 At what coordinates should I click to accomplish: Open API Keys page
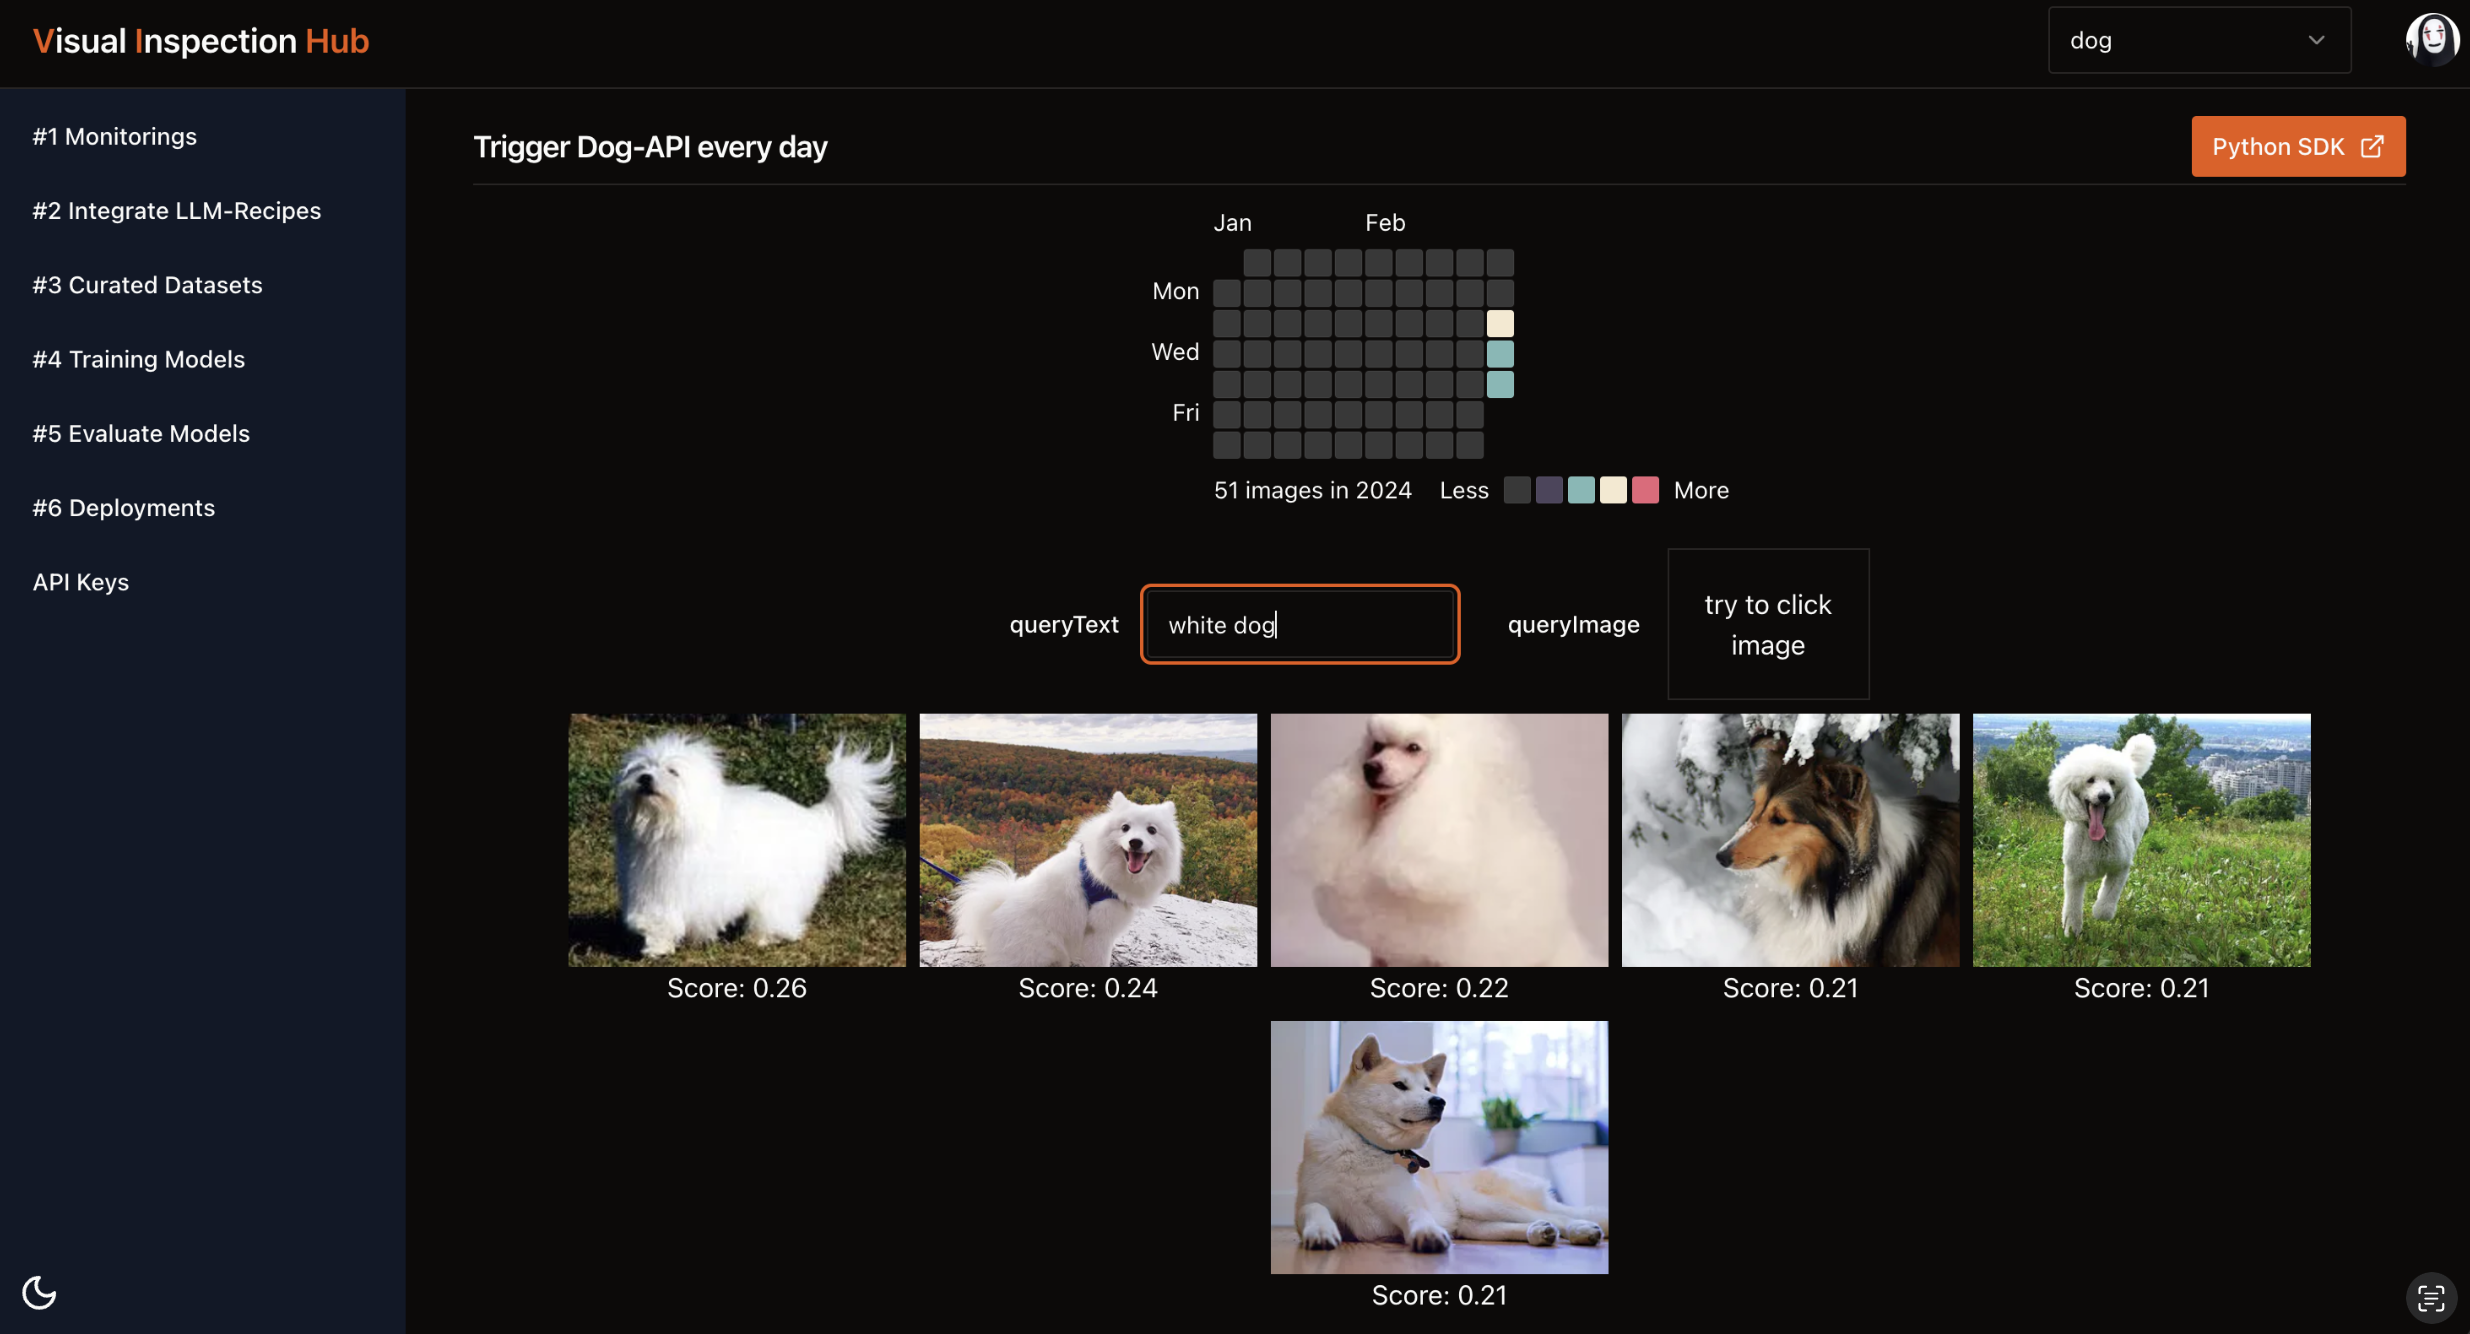click(x=81, y=582)
